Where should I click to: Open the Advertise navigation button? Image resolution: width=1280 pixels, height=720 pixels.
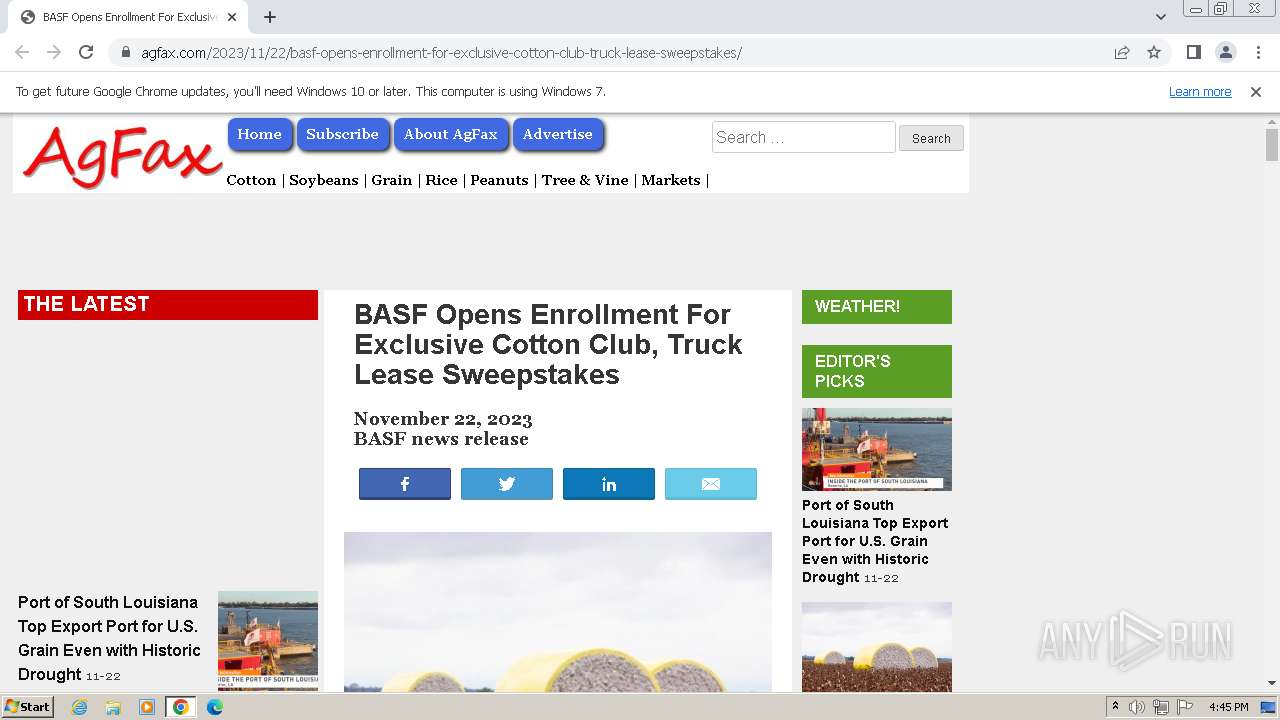tap(558, 134)
